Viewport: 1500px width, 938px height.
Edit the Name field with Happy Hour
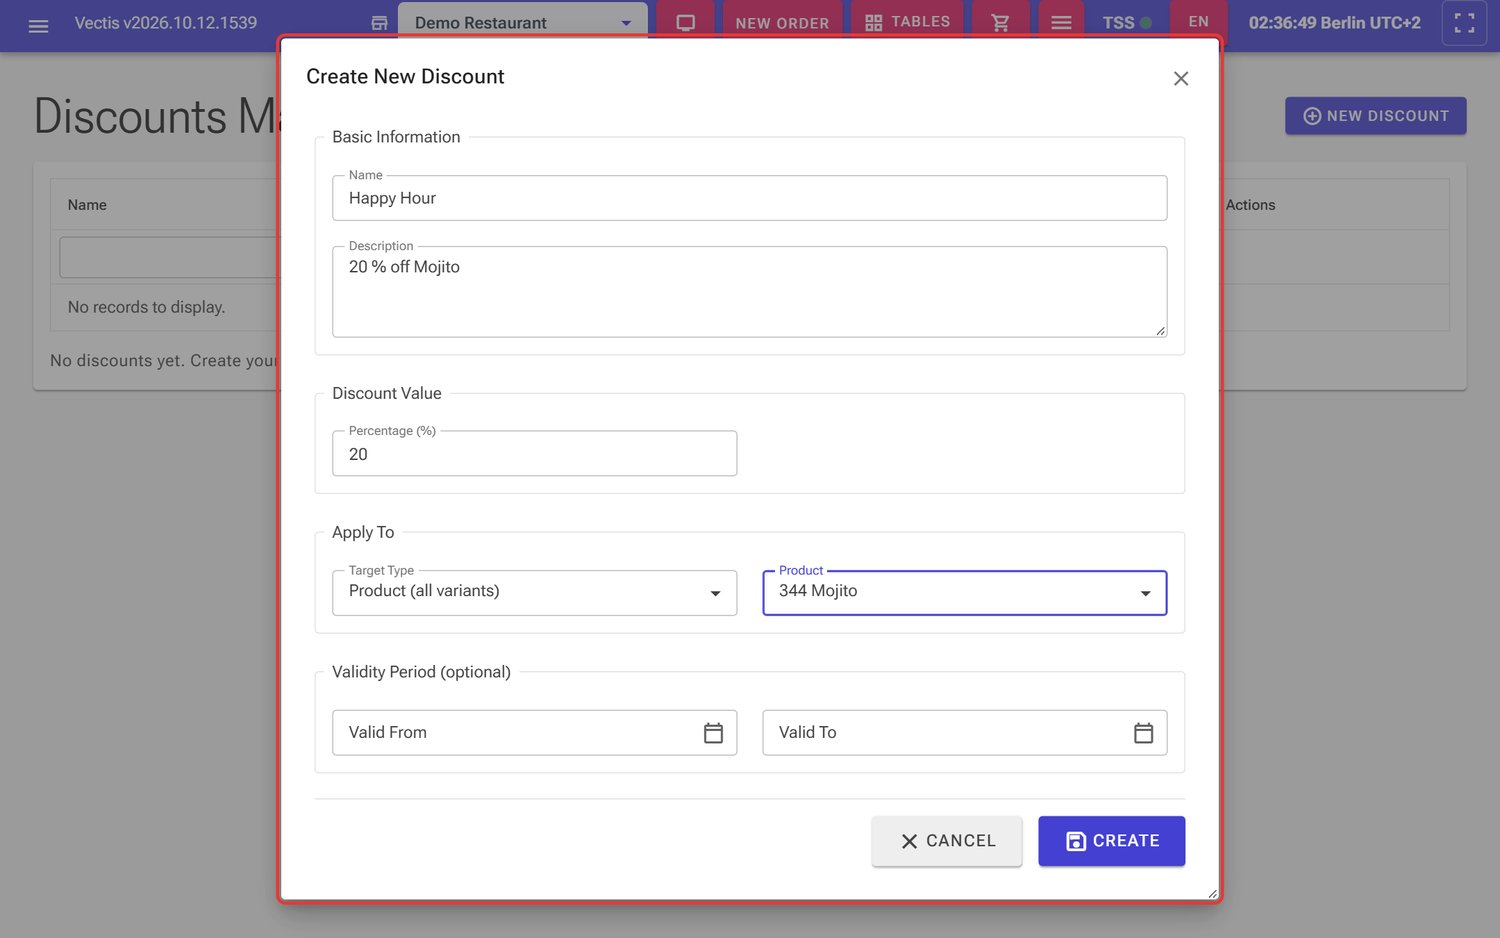click(x=749, y=198)
